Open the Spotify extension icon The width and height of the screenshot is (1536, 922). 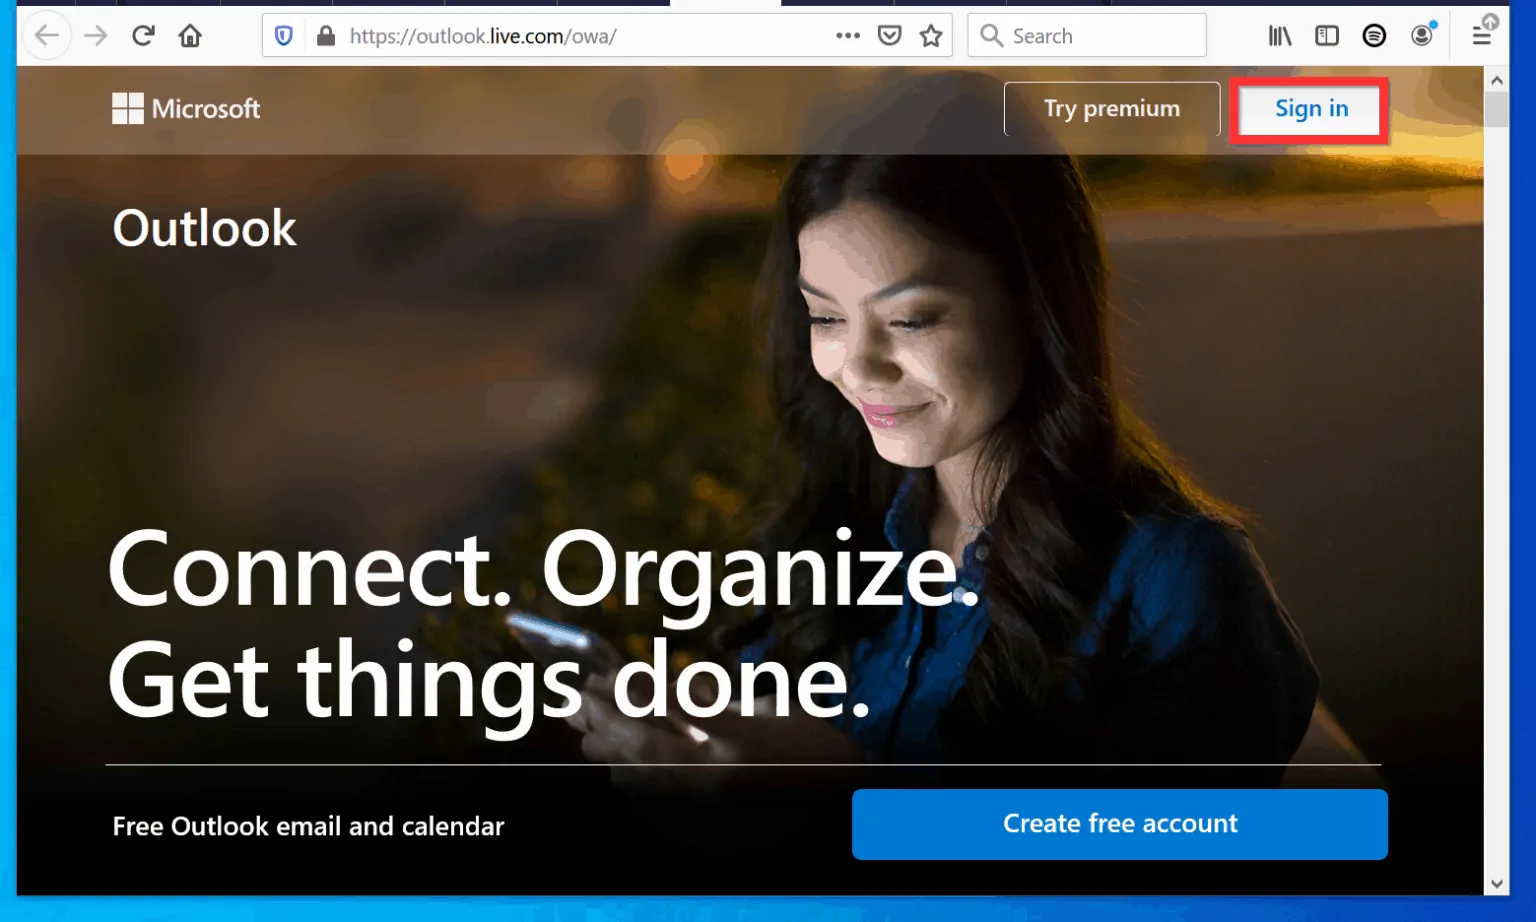1374,36
